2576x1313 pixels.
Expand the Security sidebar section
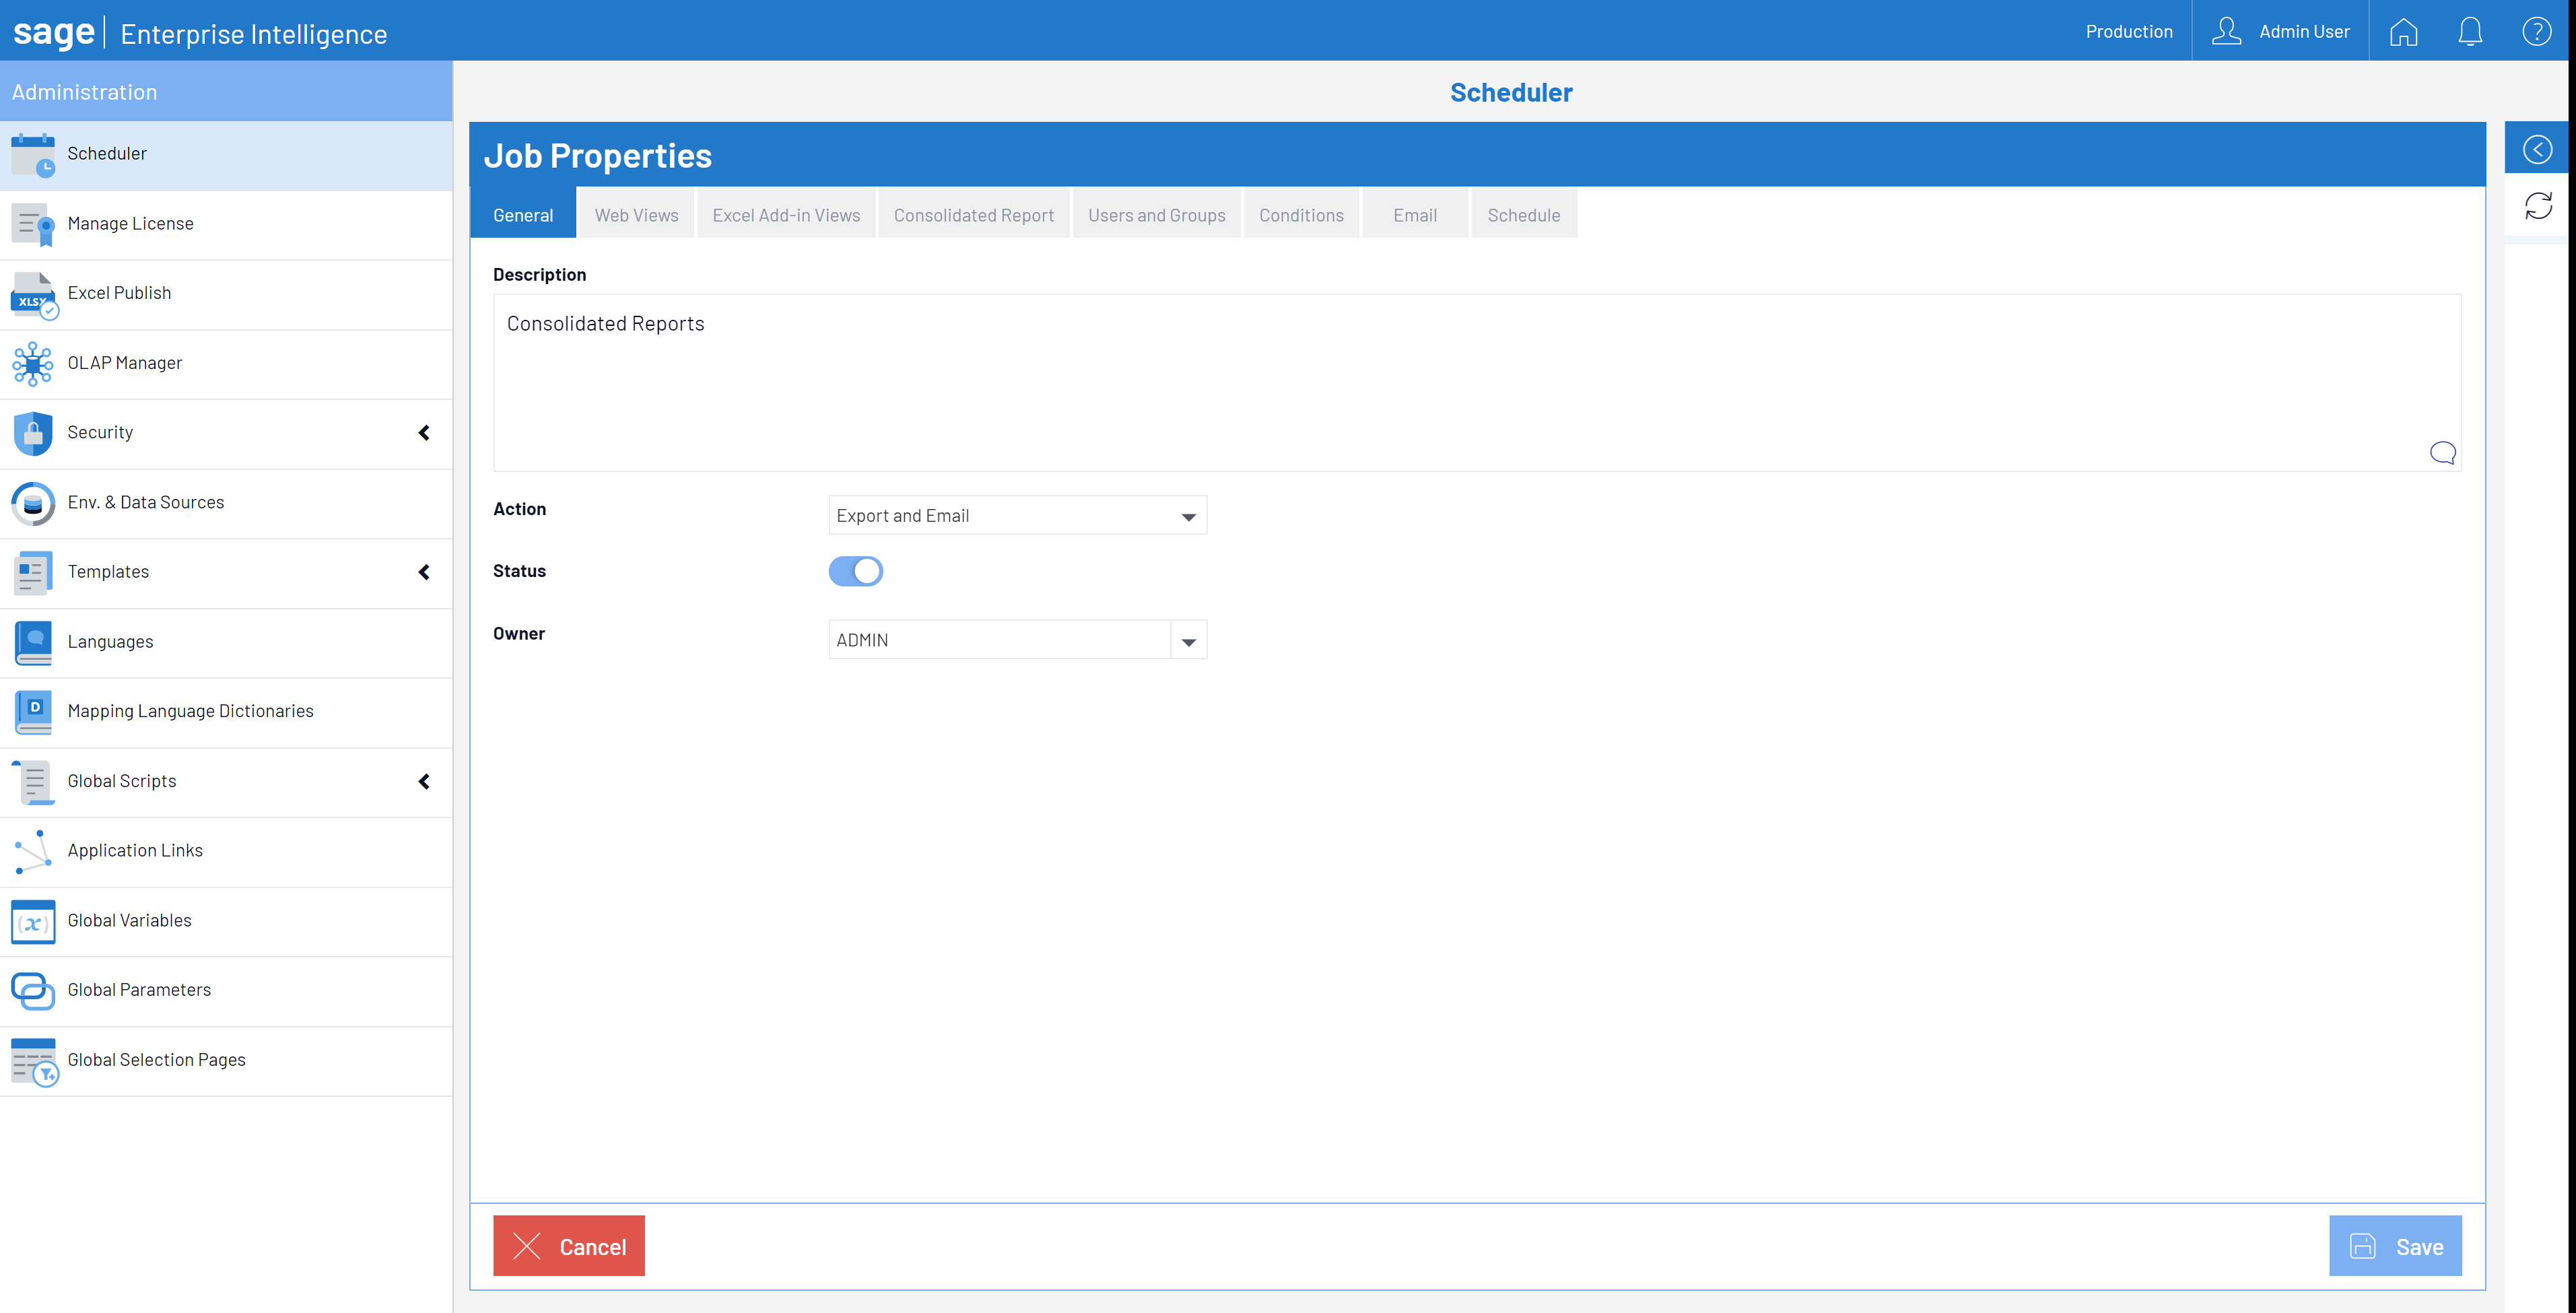424,433
